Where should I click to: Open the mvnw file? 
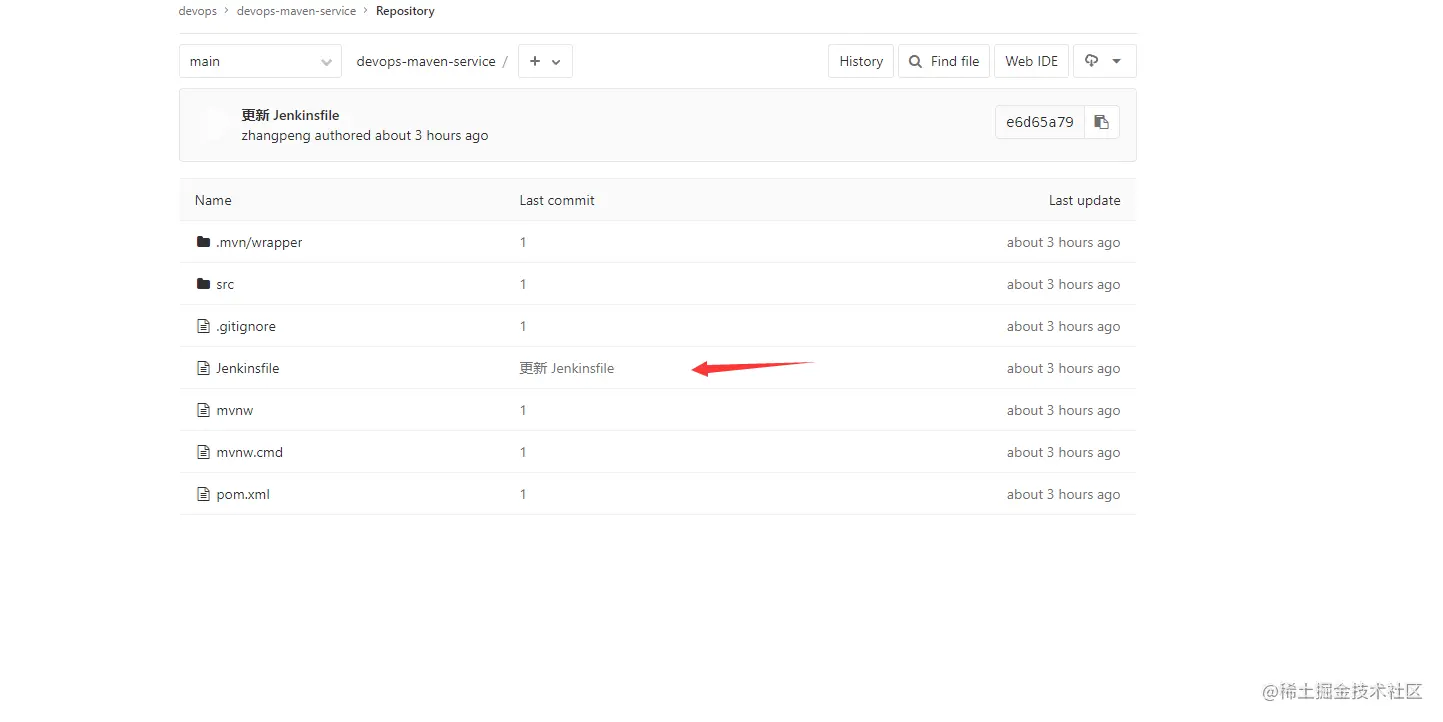tap(235, 410)
